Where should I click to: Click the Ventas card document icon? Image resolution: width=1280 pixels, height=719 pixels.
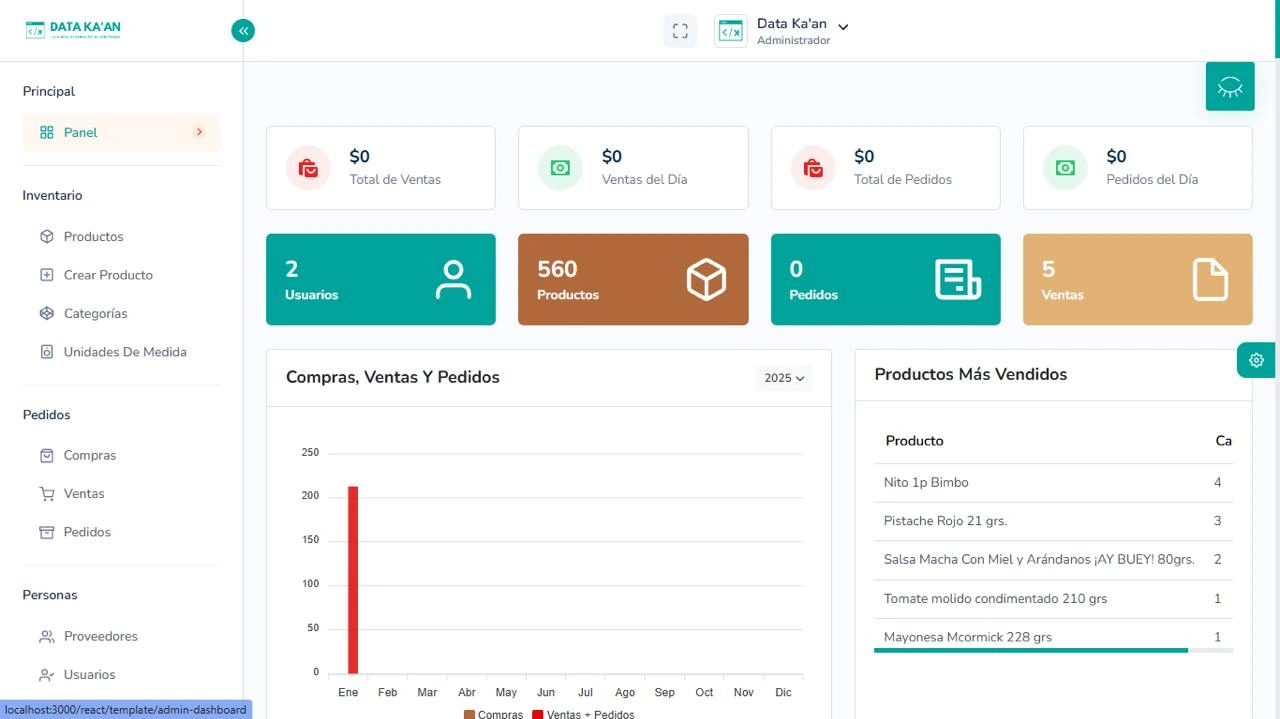[x=1210, y=280]
